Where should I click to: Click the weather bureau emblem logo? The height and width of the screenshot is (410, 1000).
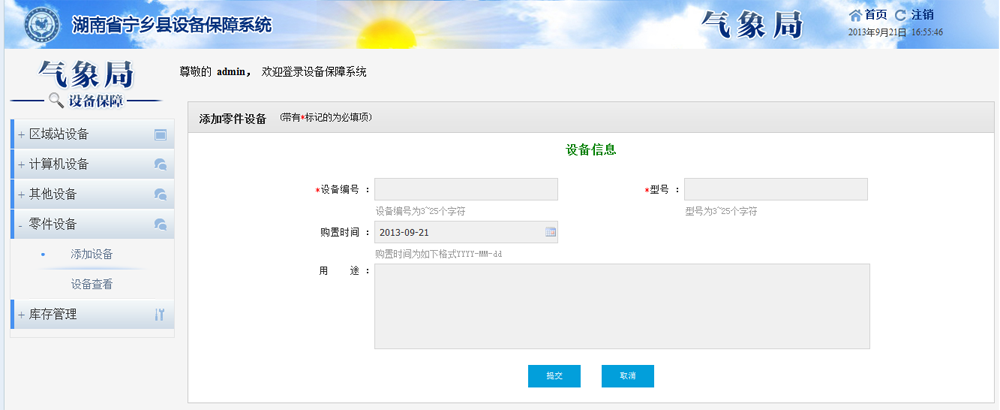click(41, 24)
